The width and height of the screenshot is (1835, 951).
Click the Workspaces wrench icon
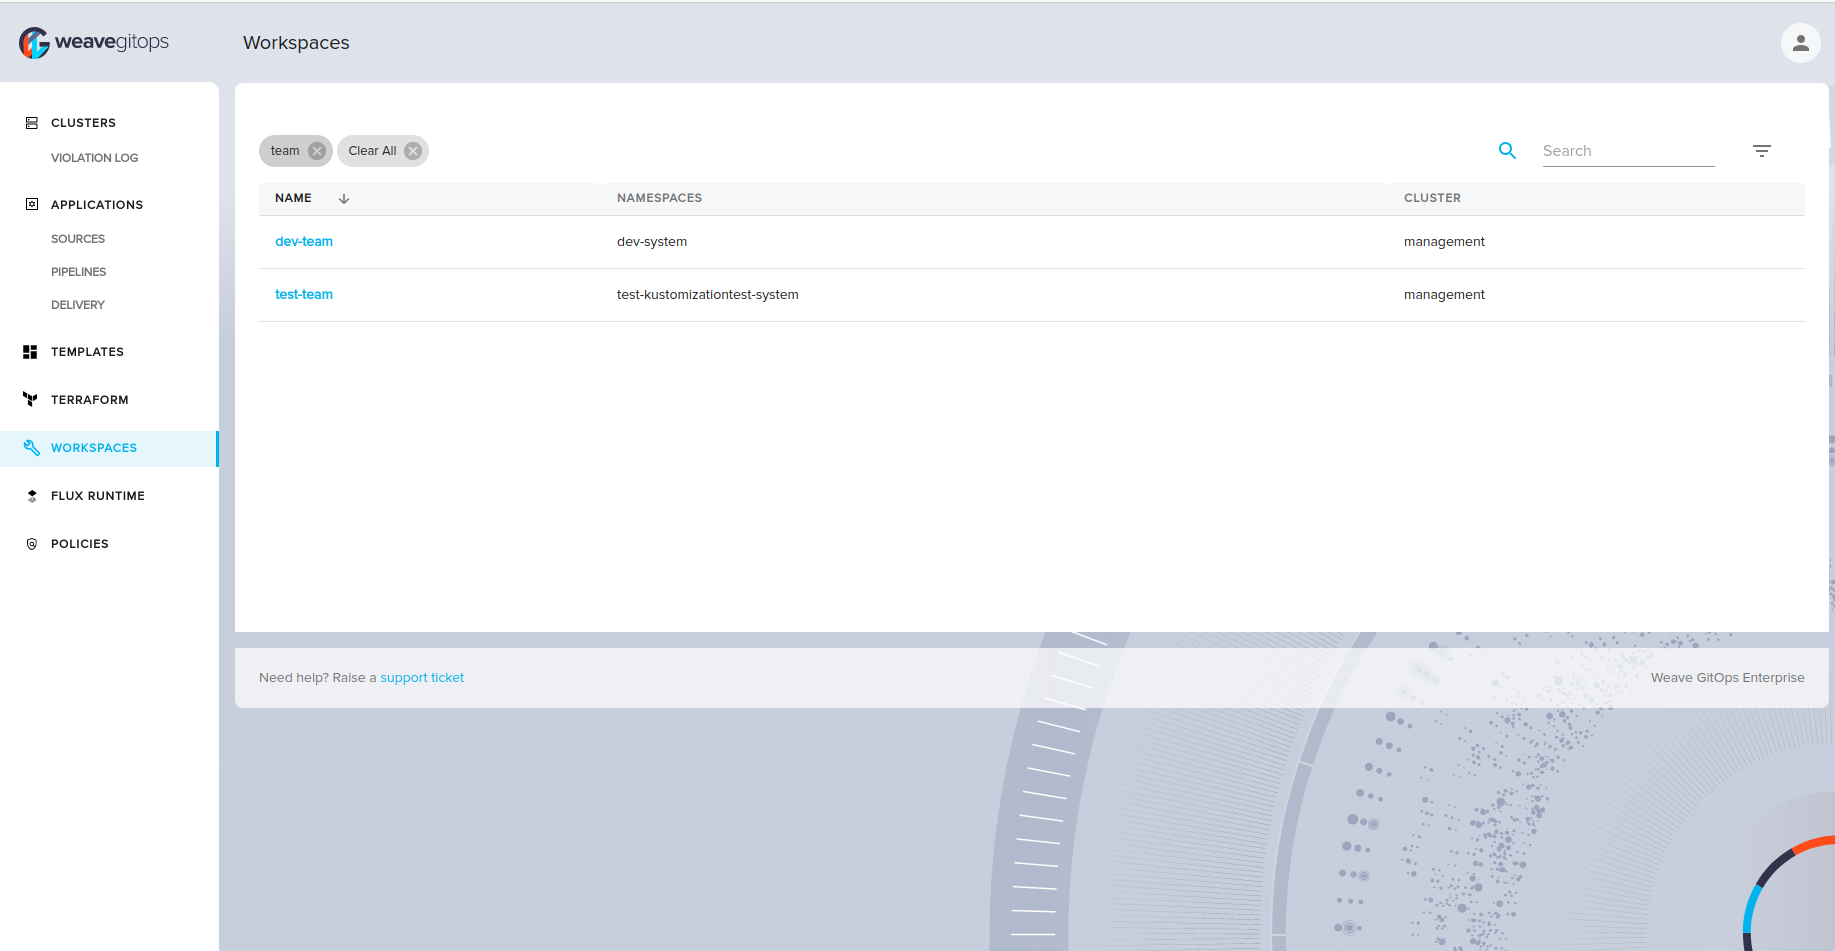31,447
